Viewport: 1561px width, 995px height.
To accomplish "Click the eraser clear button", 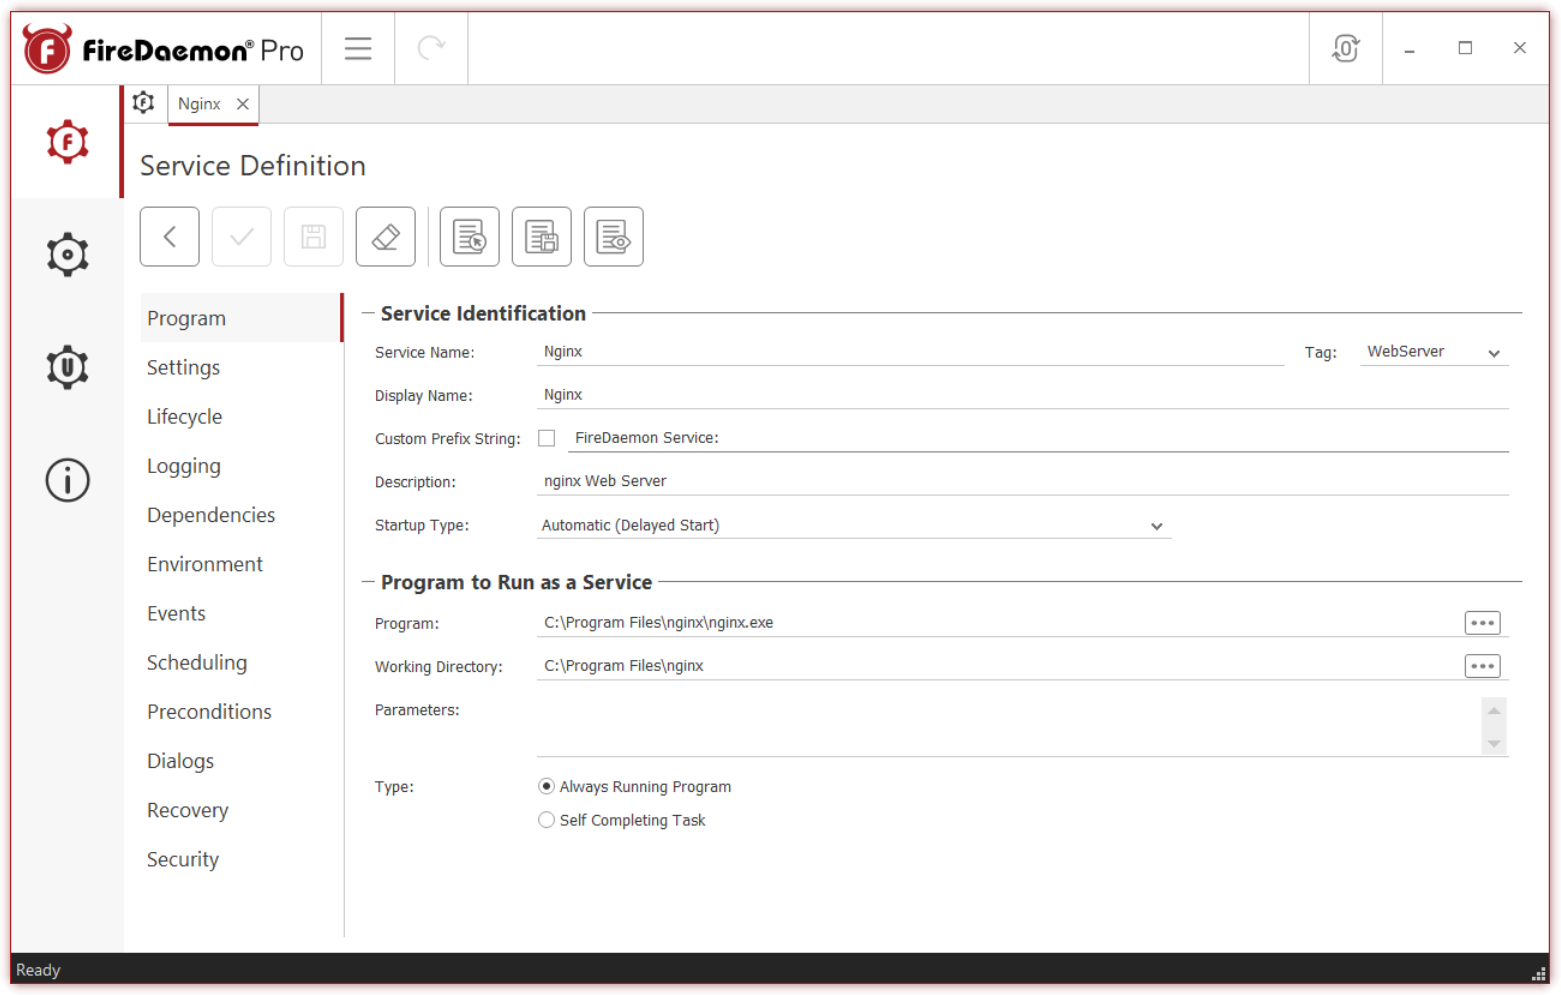I will coord(386,237).
